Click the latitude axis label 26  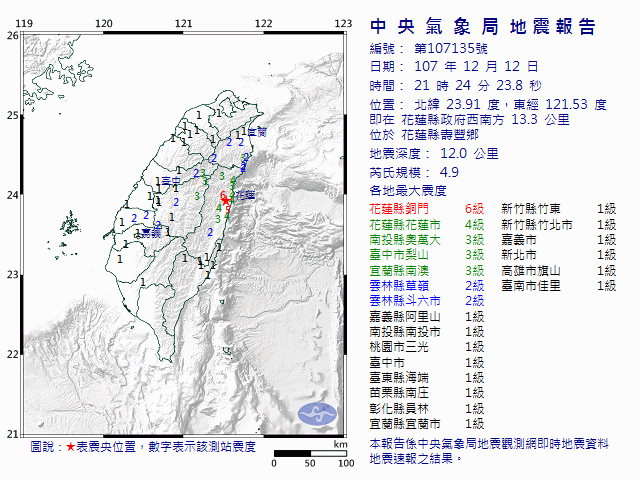(12, 36)
